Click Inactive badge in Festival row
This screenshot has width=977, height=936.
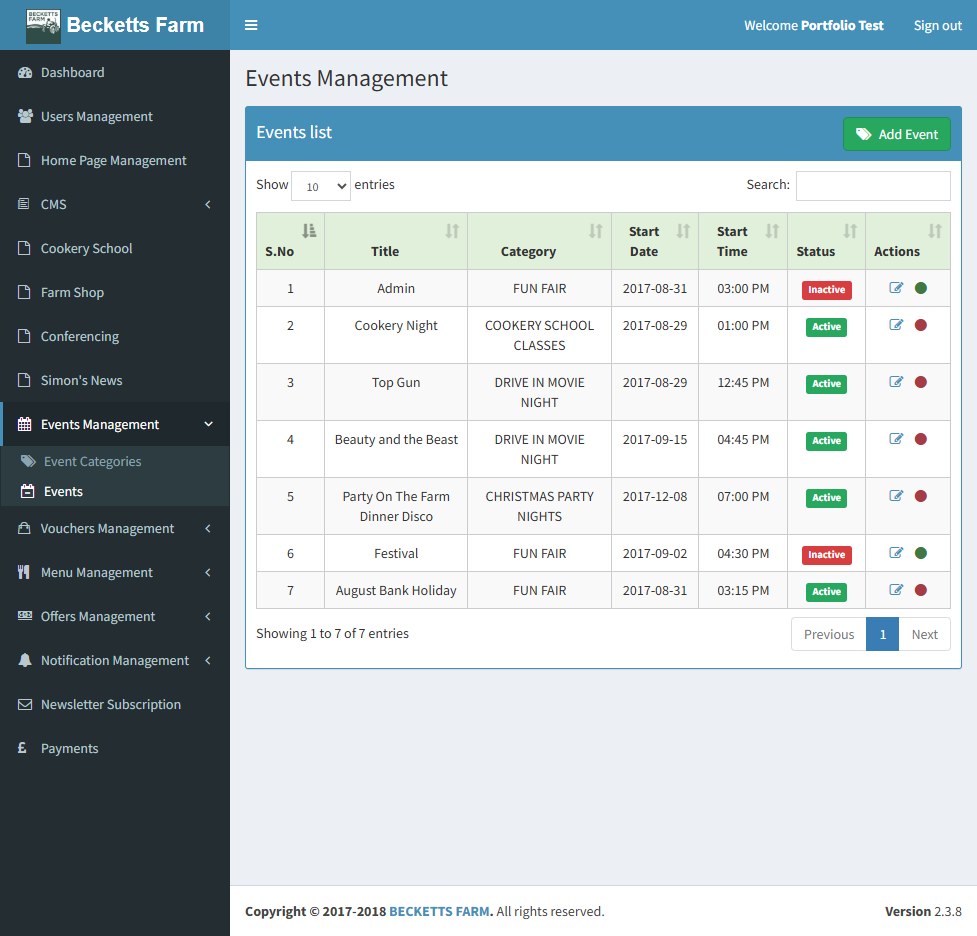pos(827,555)
